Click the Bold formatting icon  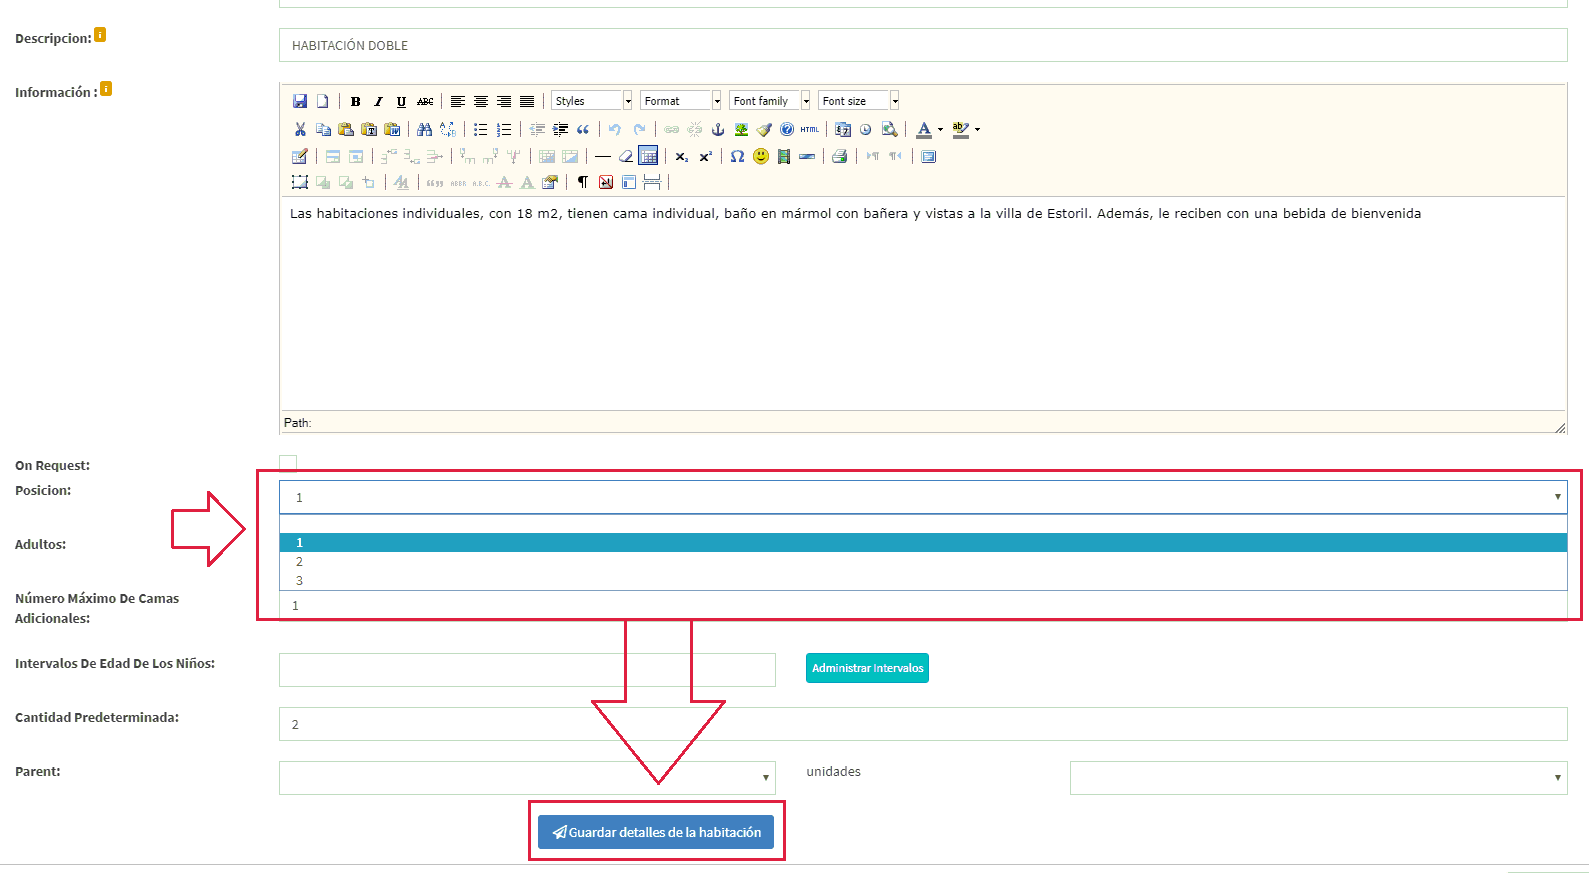pyautogui.click(x=355, y=101)
